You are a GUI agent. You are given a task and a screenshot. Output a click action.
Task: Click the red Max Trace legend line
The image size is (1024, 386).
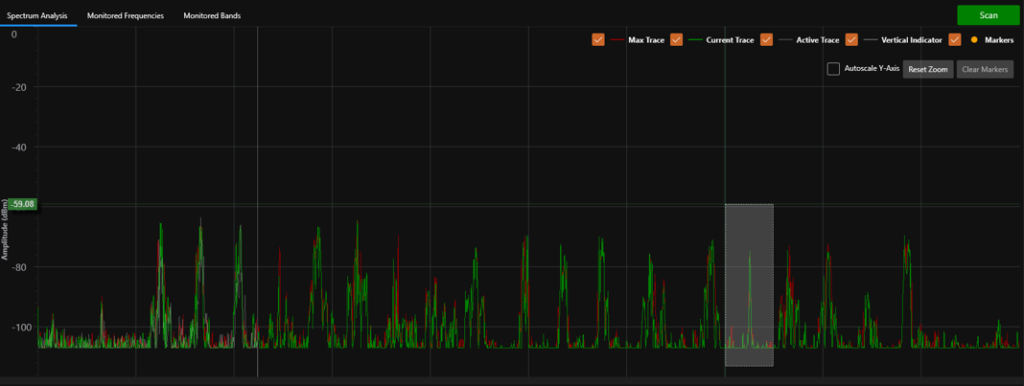(x=617, y=40)
